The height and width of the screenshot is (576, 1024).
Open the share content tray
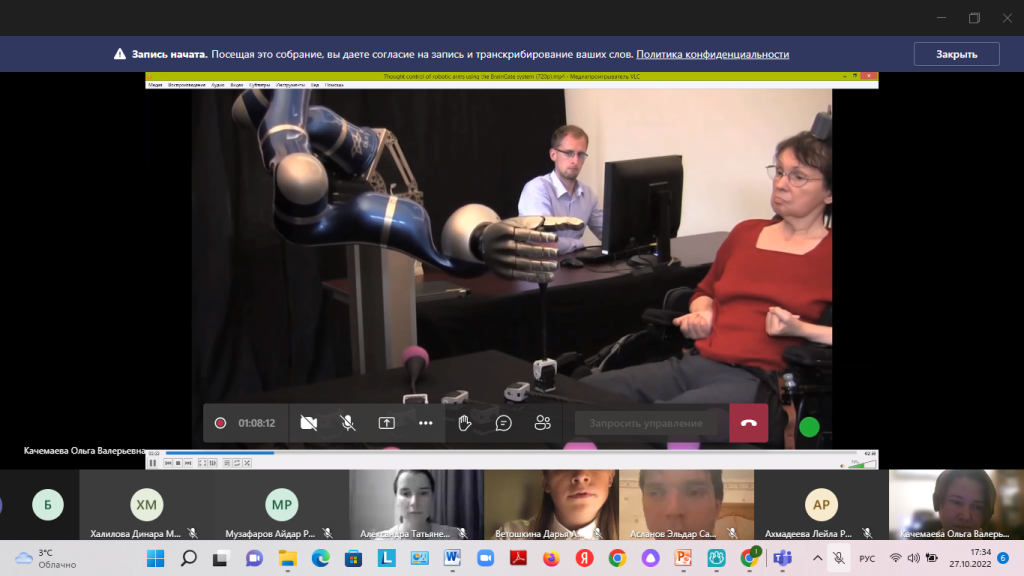pyautogui.click(x=387, y=423)
